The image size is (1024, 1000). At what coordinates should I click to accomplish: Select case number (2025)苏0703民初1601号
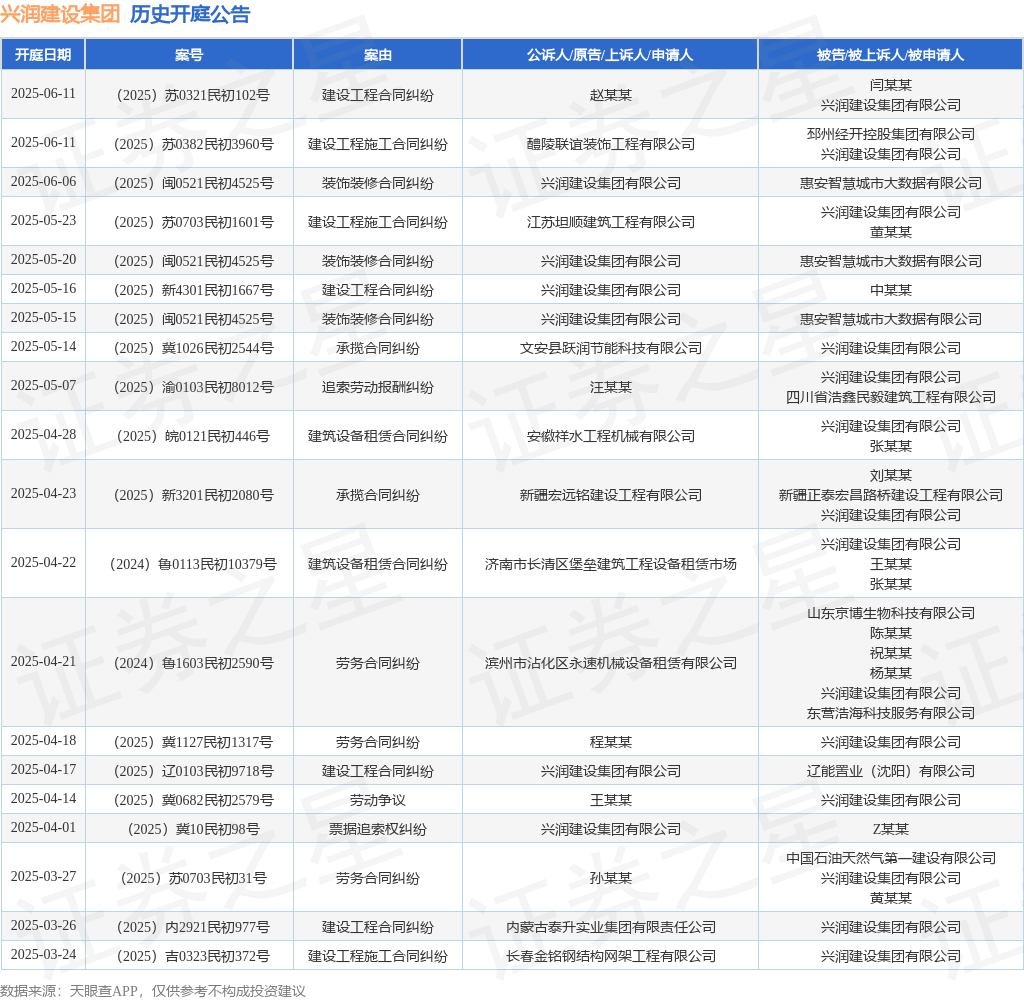(189, 222)
